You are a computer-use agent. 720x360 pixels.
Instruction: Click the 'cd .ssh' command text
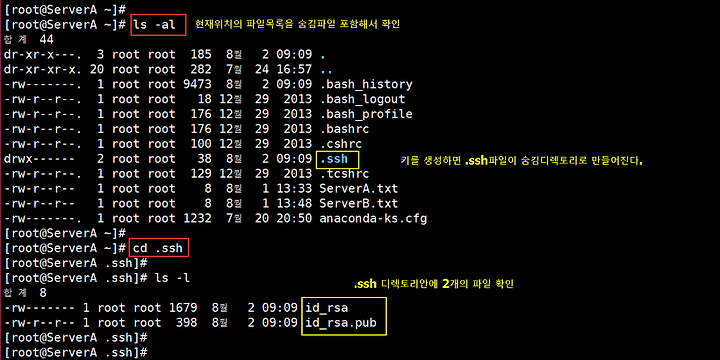(x=158, y=248)
